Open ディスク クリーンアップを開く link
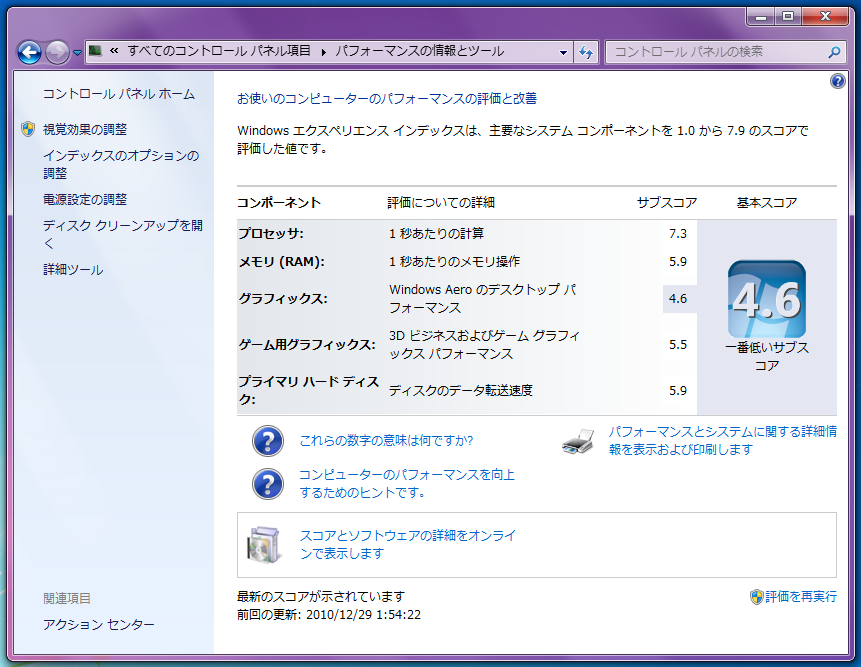 click(x=122, y=234)
